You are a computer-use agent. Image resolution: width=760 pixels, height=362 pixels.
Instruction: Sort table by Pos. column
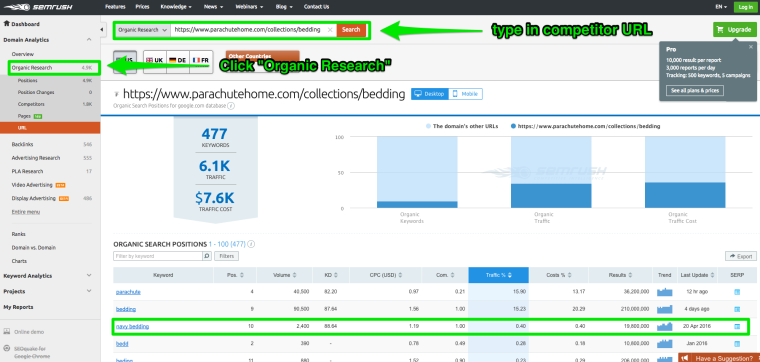[x=235, y=275]
